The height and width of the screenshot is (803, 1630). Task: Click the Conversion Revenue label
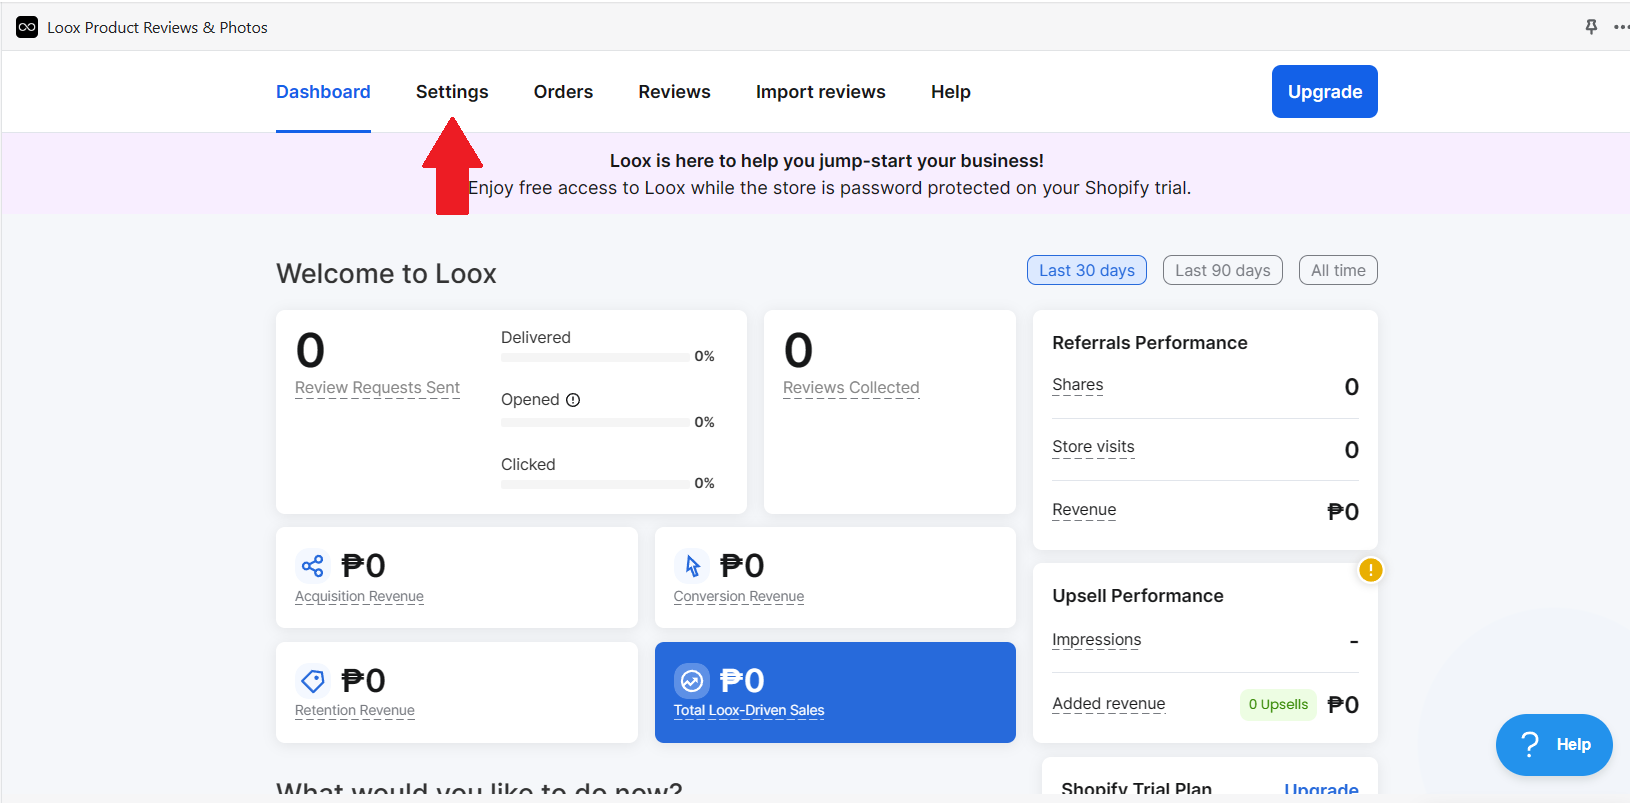739,597
